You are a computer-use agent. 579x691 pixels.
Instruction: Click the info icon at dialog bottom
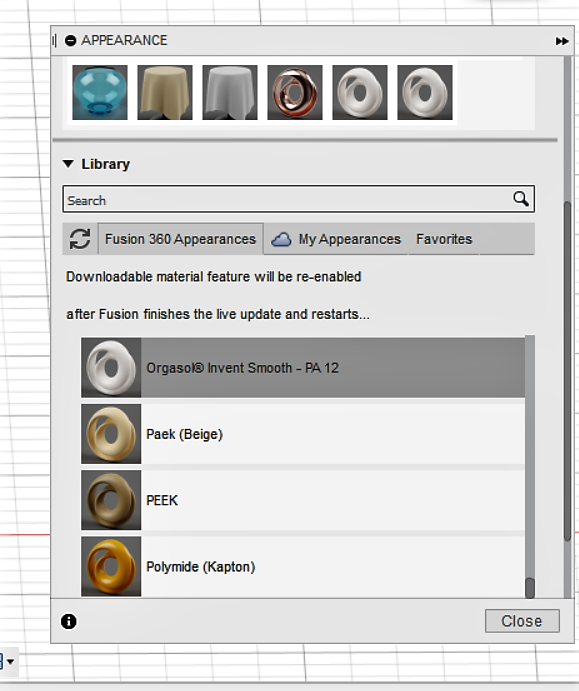[69, 621]
